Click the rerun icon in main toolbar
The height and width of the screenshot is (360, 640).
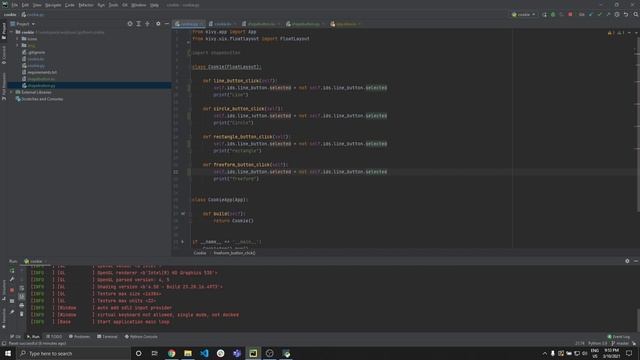tap(545, 15)
